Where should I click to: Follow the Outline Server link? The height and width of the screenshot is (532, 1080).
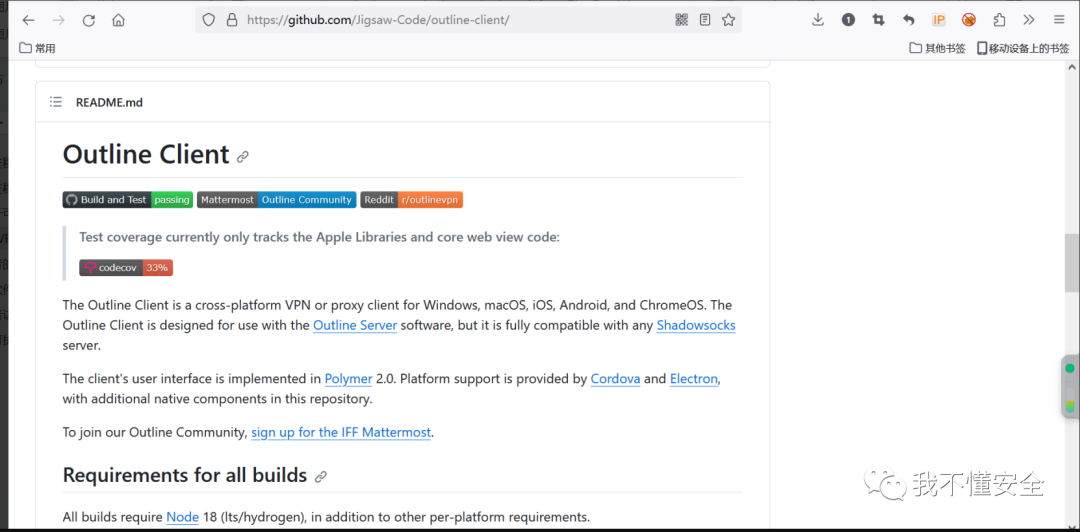click(x=355, y=325)
